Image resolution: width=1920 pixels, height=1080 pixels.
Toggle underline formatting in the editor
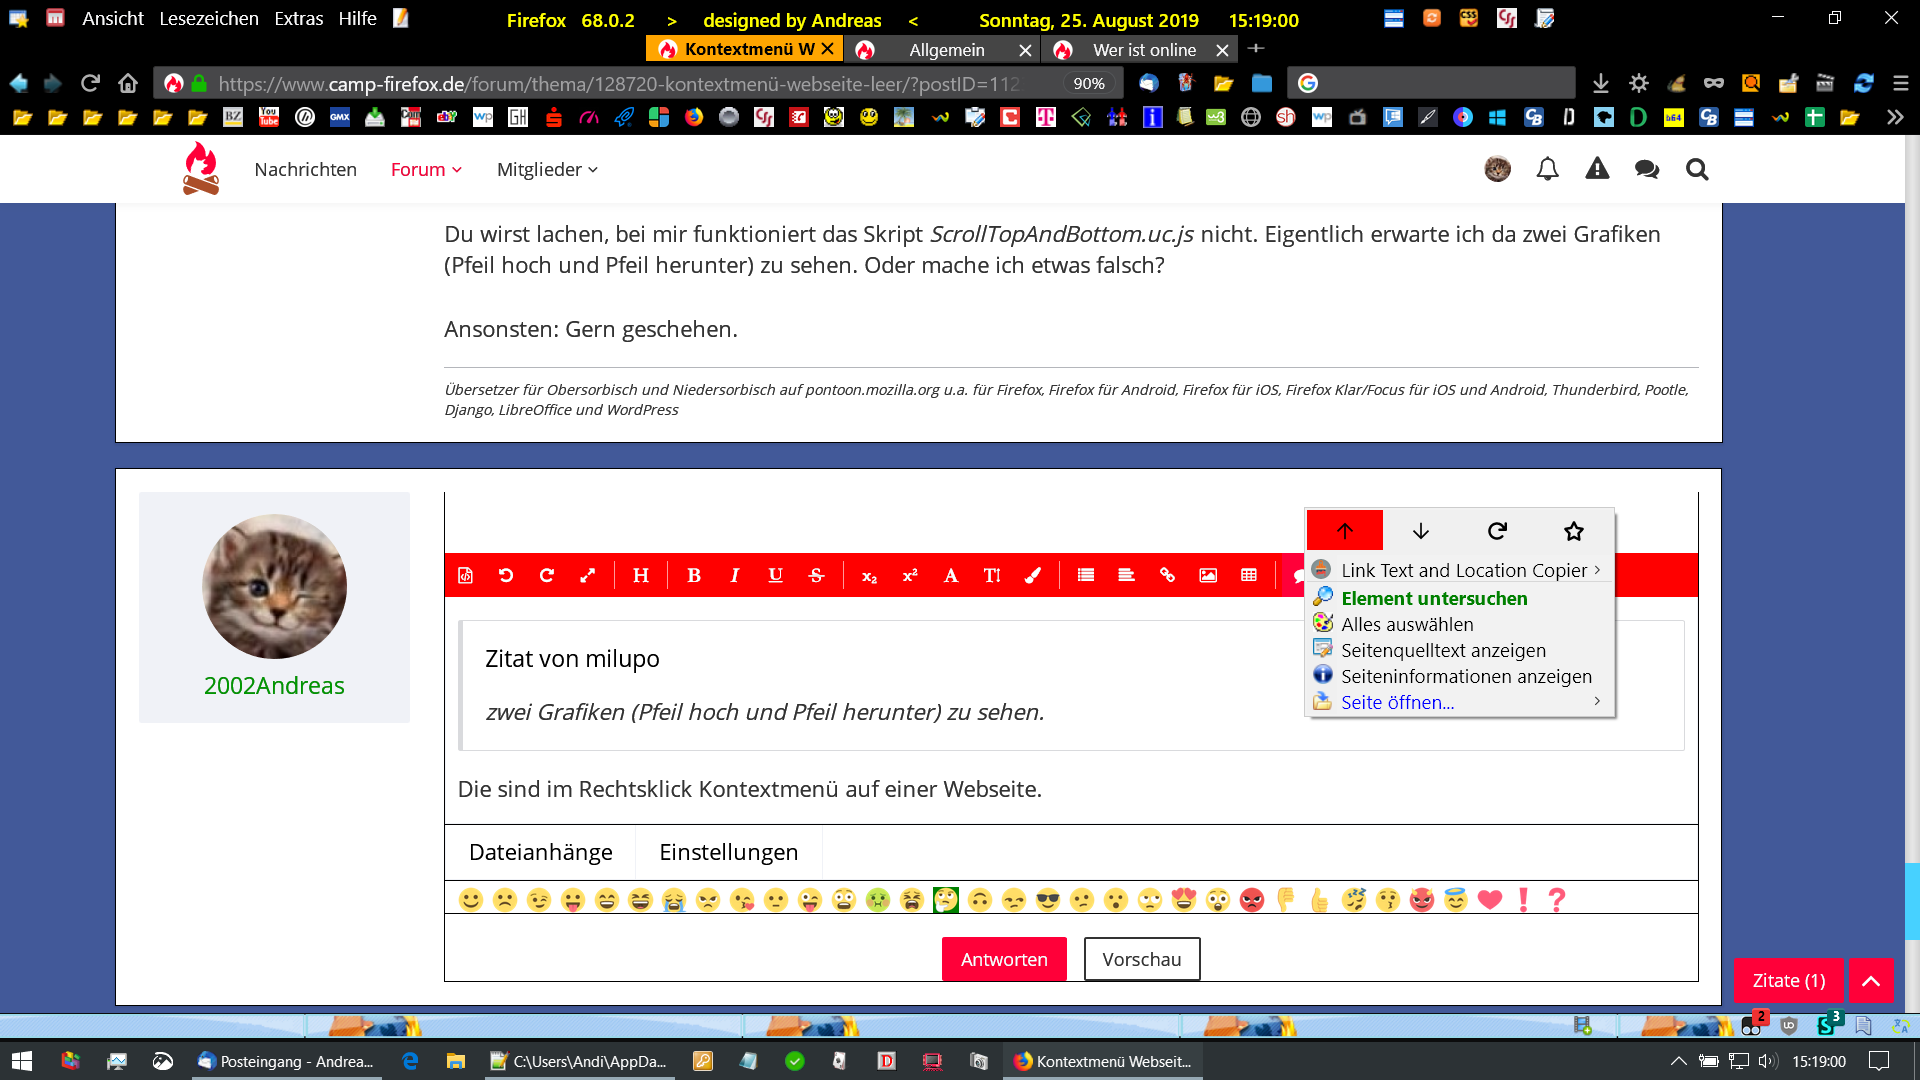[775, 575]
